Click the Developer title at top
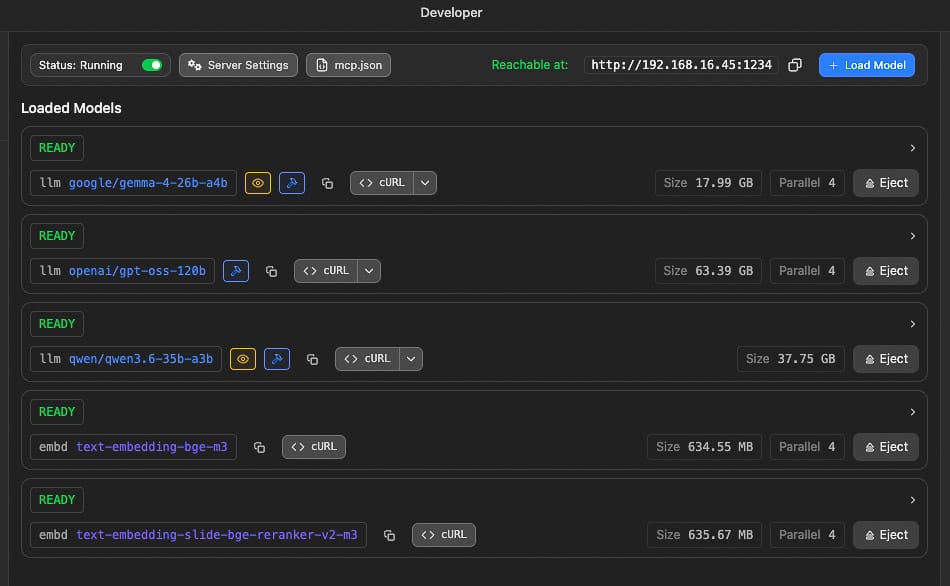 (451, 13)
